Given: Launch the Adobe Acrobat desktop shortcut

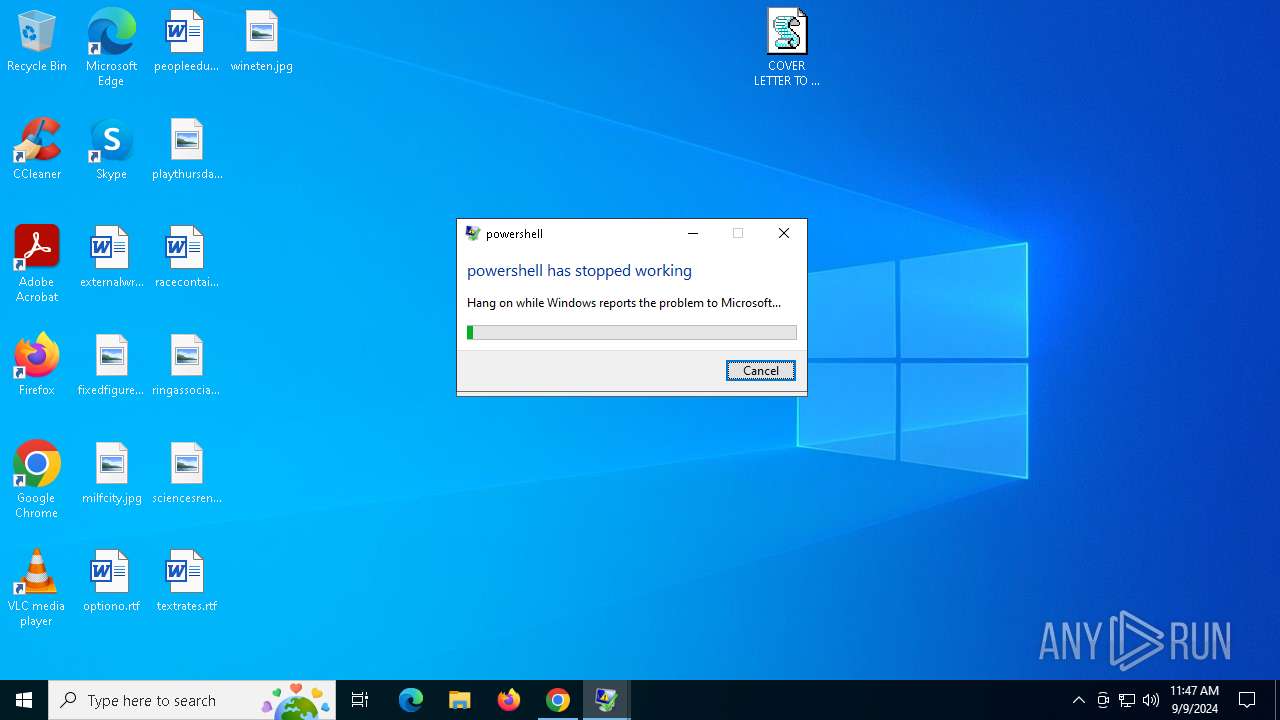Looking at the screenshot, I should click(x=37, y=264).
